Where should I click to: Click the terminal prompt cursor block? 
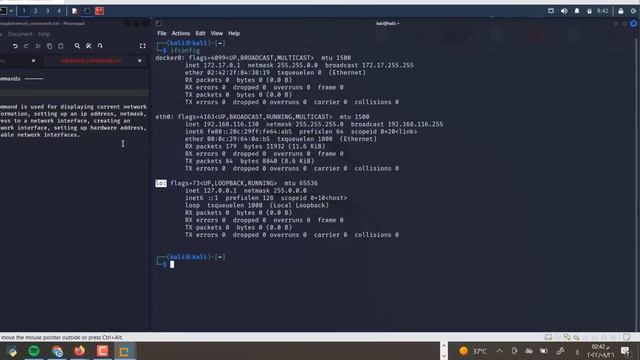172,264
